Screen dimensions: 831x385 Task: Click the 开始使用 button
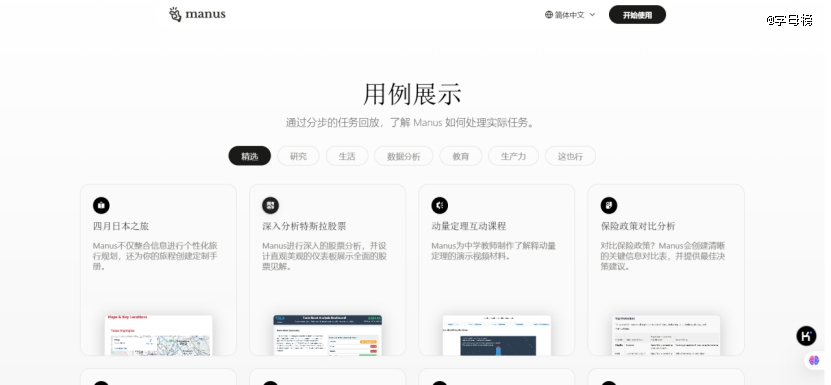[x=637, y=15]
